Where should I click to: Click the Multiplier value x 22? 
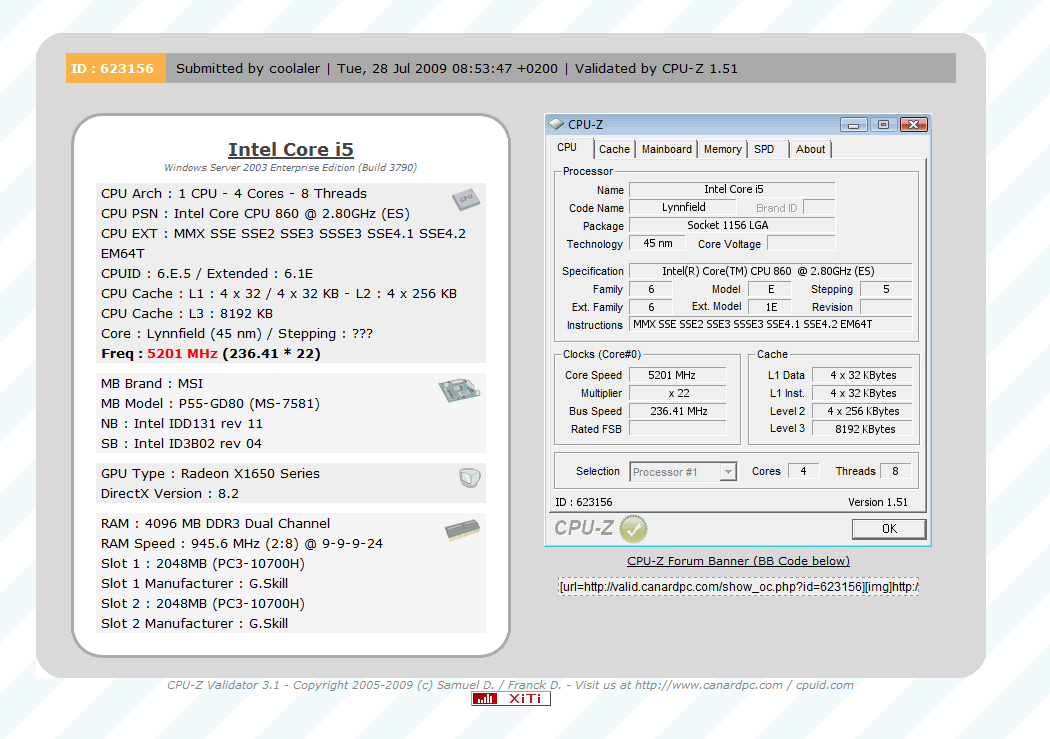click(x=678, y=394)
